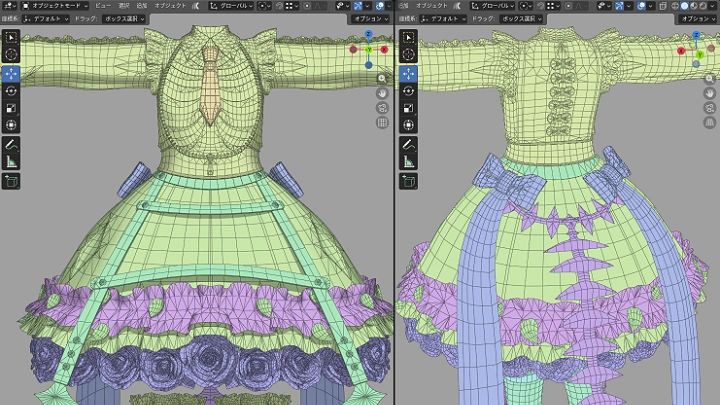Open the グローバル orientation dropdown in the left viewport

231,6
